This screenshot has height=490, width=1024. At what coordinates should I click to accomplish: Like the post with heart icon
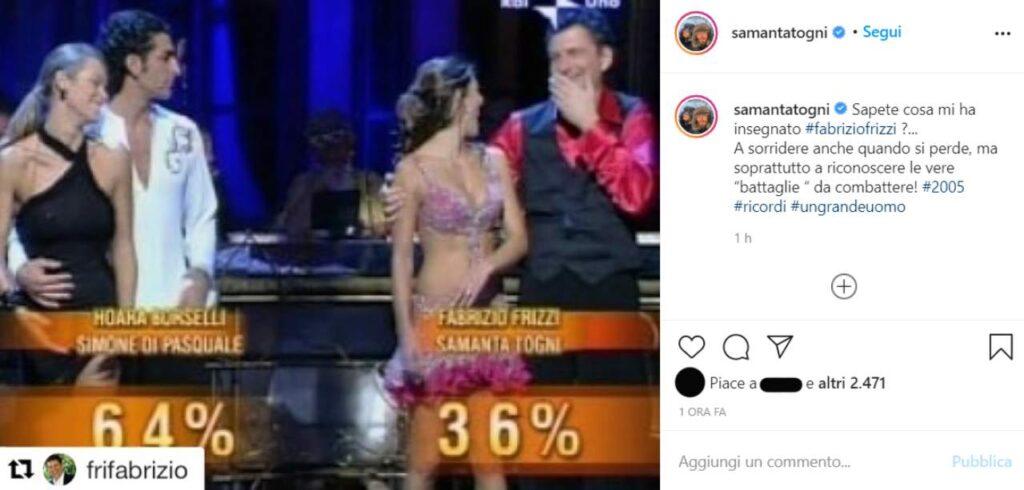coord(692,347)
